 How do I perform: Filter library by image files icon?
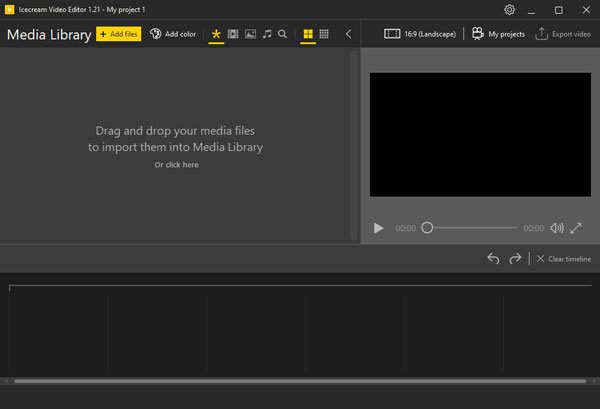point(250,34)
